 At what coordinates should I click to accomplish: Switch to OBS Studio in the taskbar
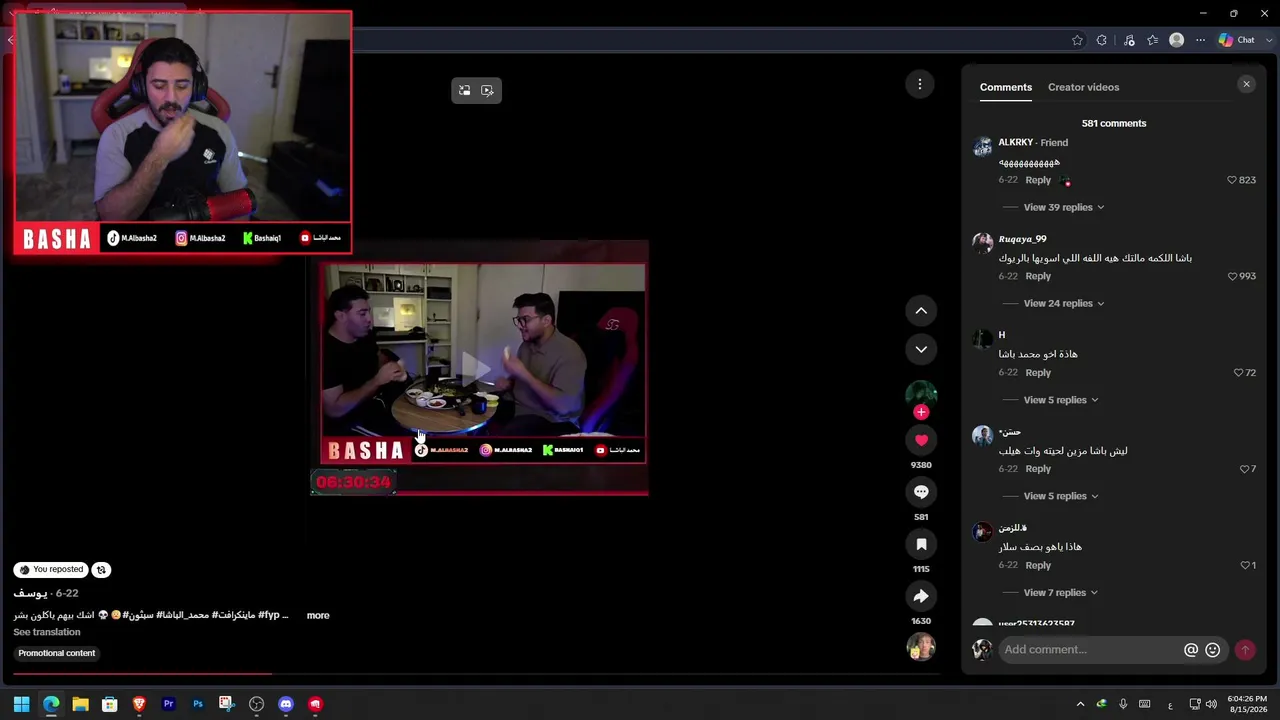click(x=256, y=704)
